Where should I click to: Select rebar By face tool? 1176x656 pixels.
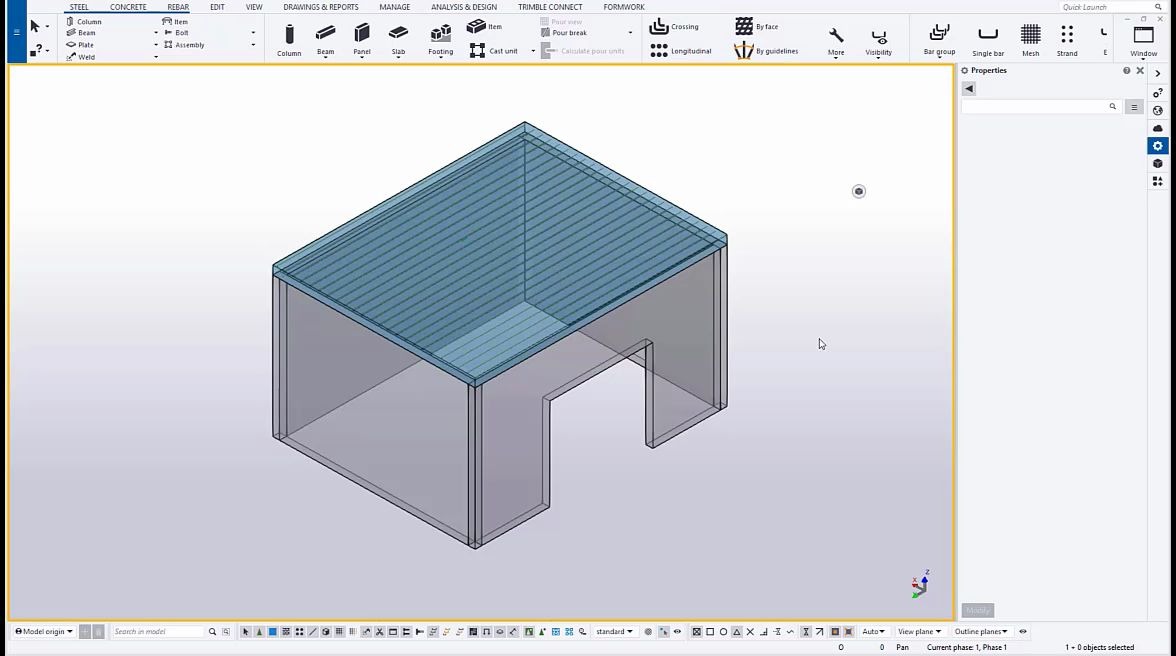point(757,26)
